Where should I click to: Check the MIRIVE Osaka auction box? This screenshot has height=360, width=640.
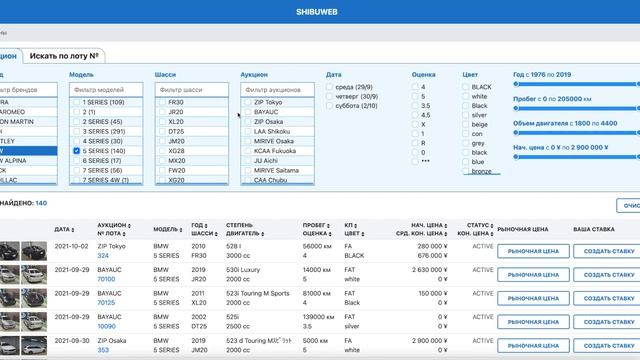pos(248,141)
